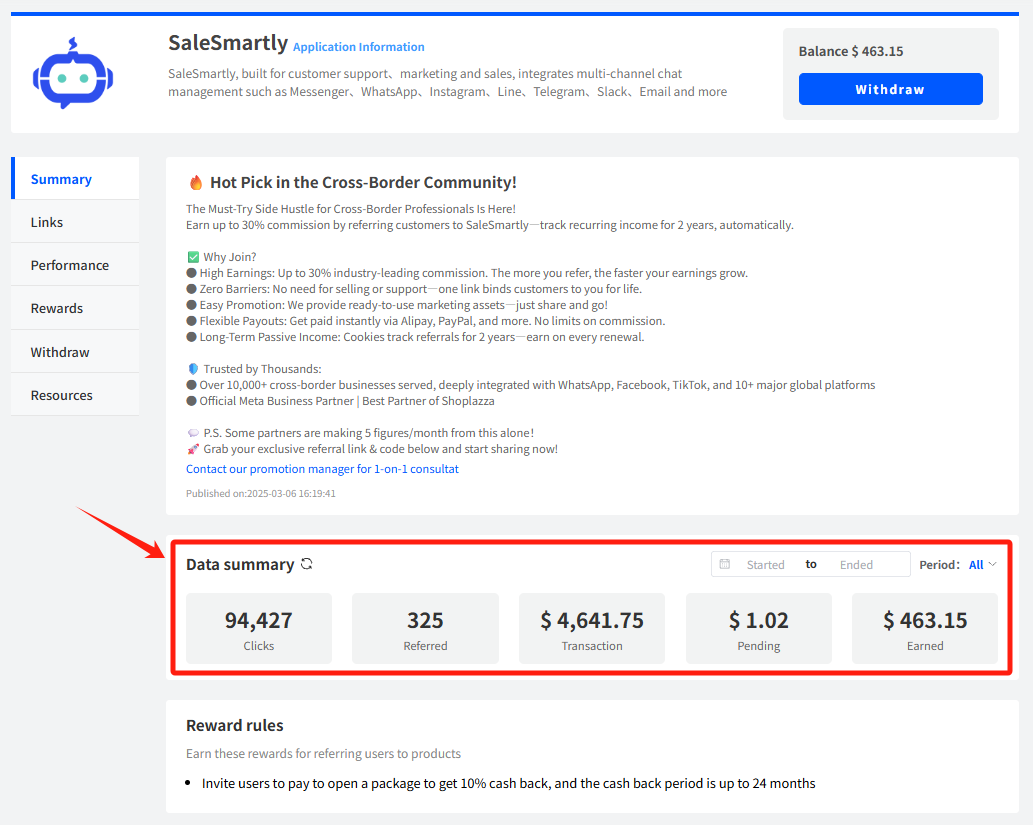This screenshot has width=1033, height=825.
Task: Select the 325 Referred stat card
Action: coord(425,629)
